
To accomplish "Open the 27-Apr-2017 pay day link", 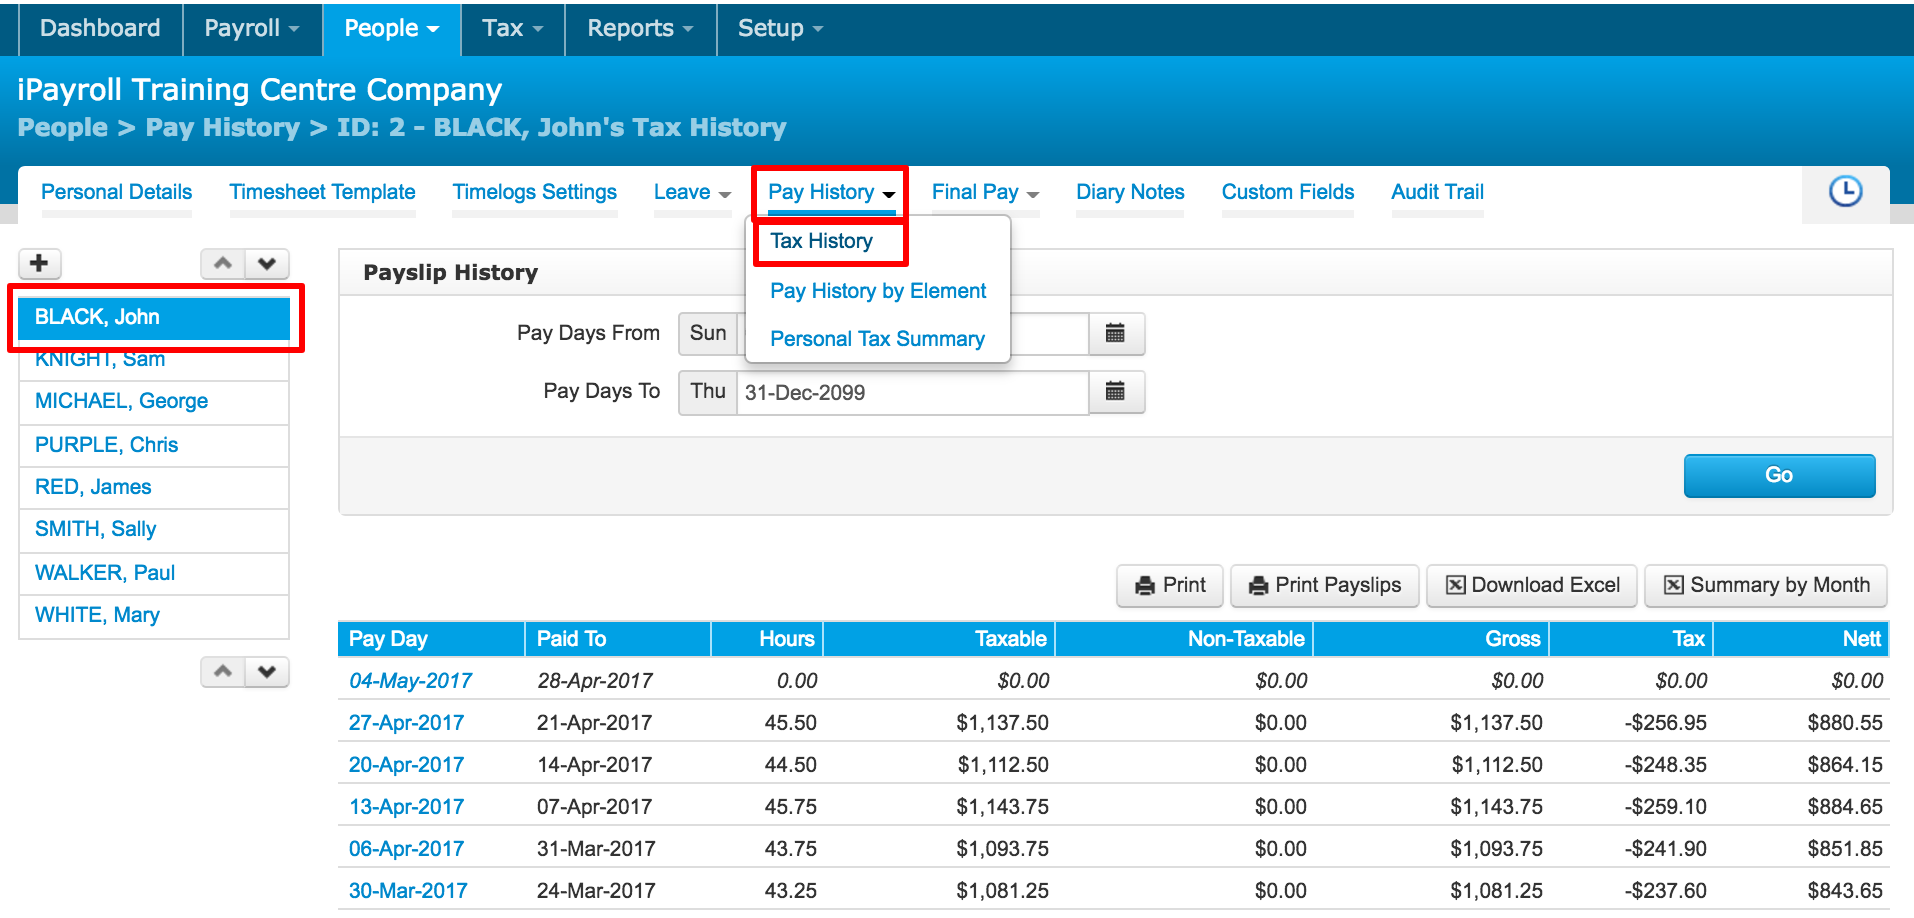I will point(406,723).
